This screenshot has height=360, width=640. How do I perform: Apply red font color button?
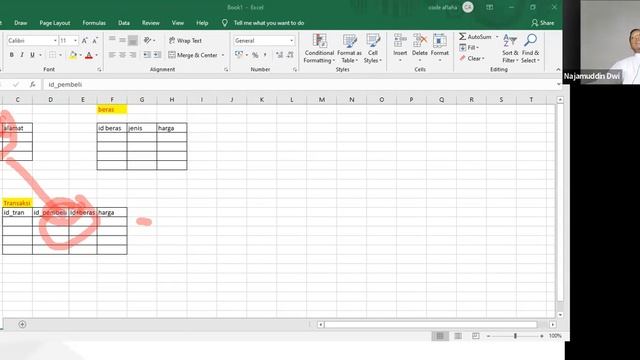[x=89, y=55]
